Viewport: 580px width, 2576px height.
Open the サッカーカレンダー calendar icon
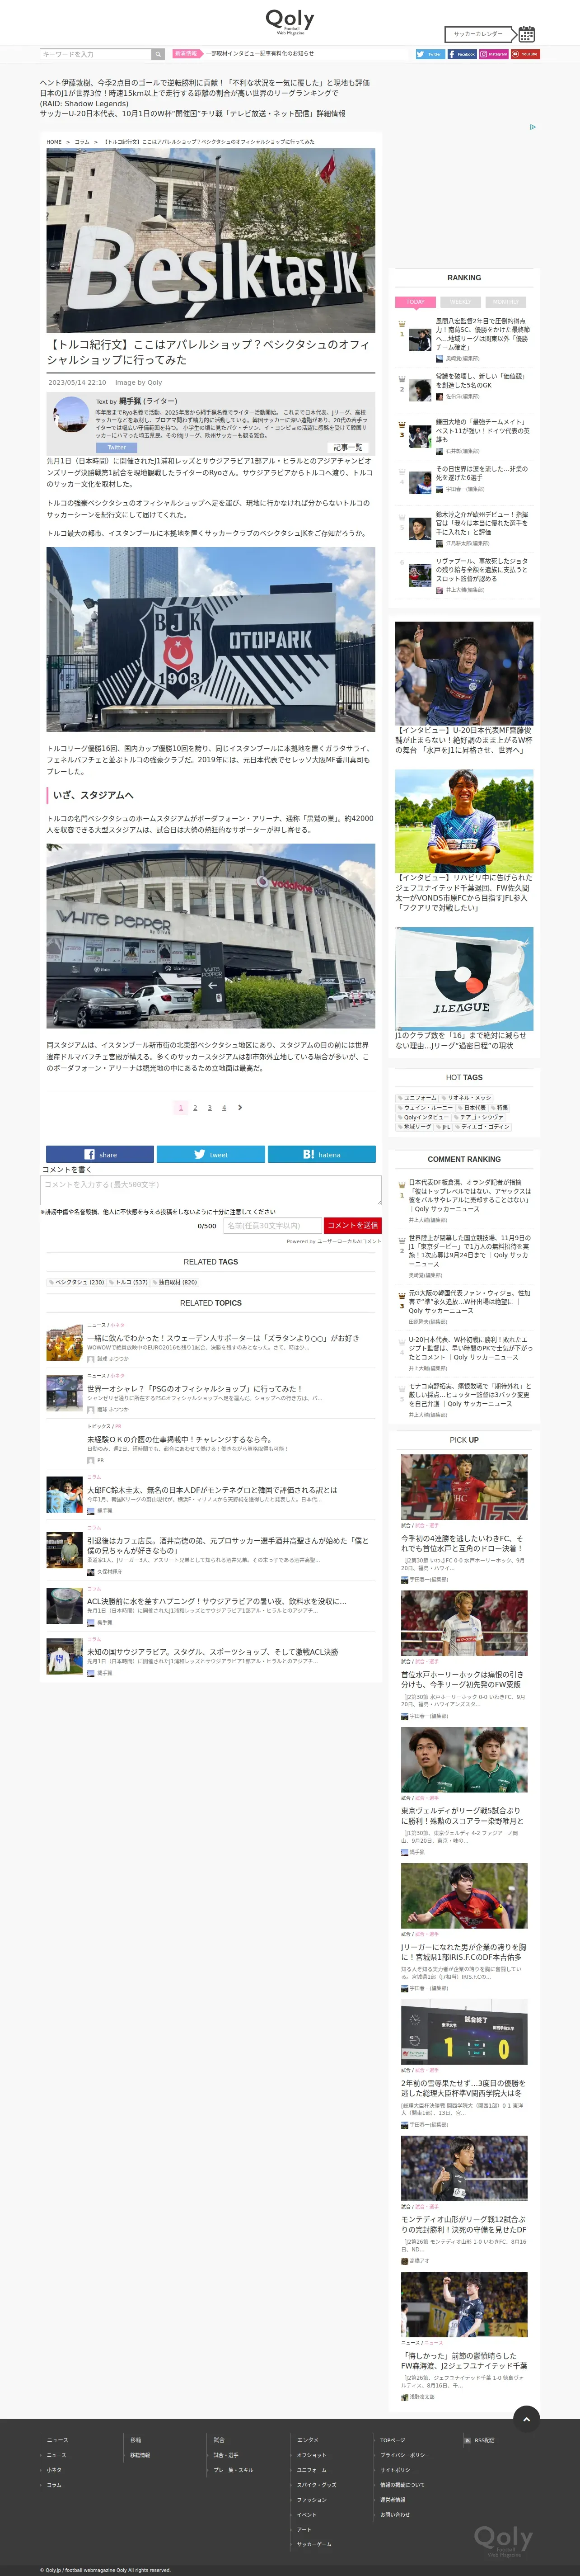(x=527, y=34)
